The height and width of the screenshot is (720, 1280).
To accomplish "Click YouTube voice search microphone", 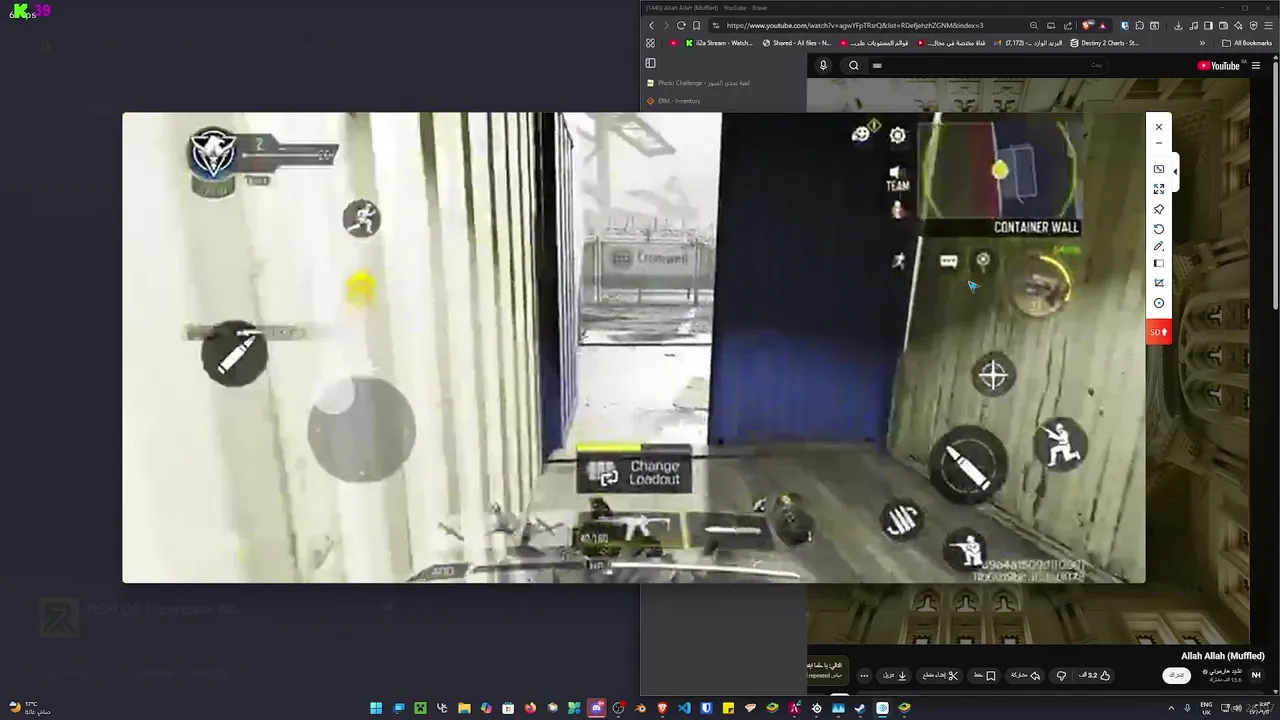I will (823, 65).
